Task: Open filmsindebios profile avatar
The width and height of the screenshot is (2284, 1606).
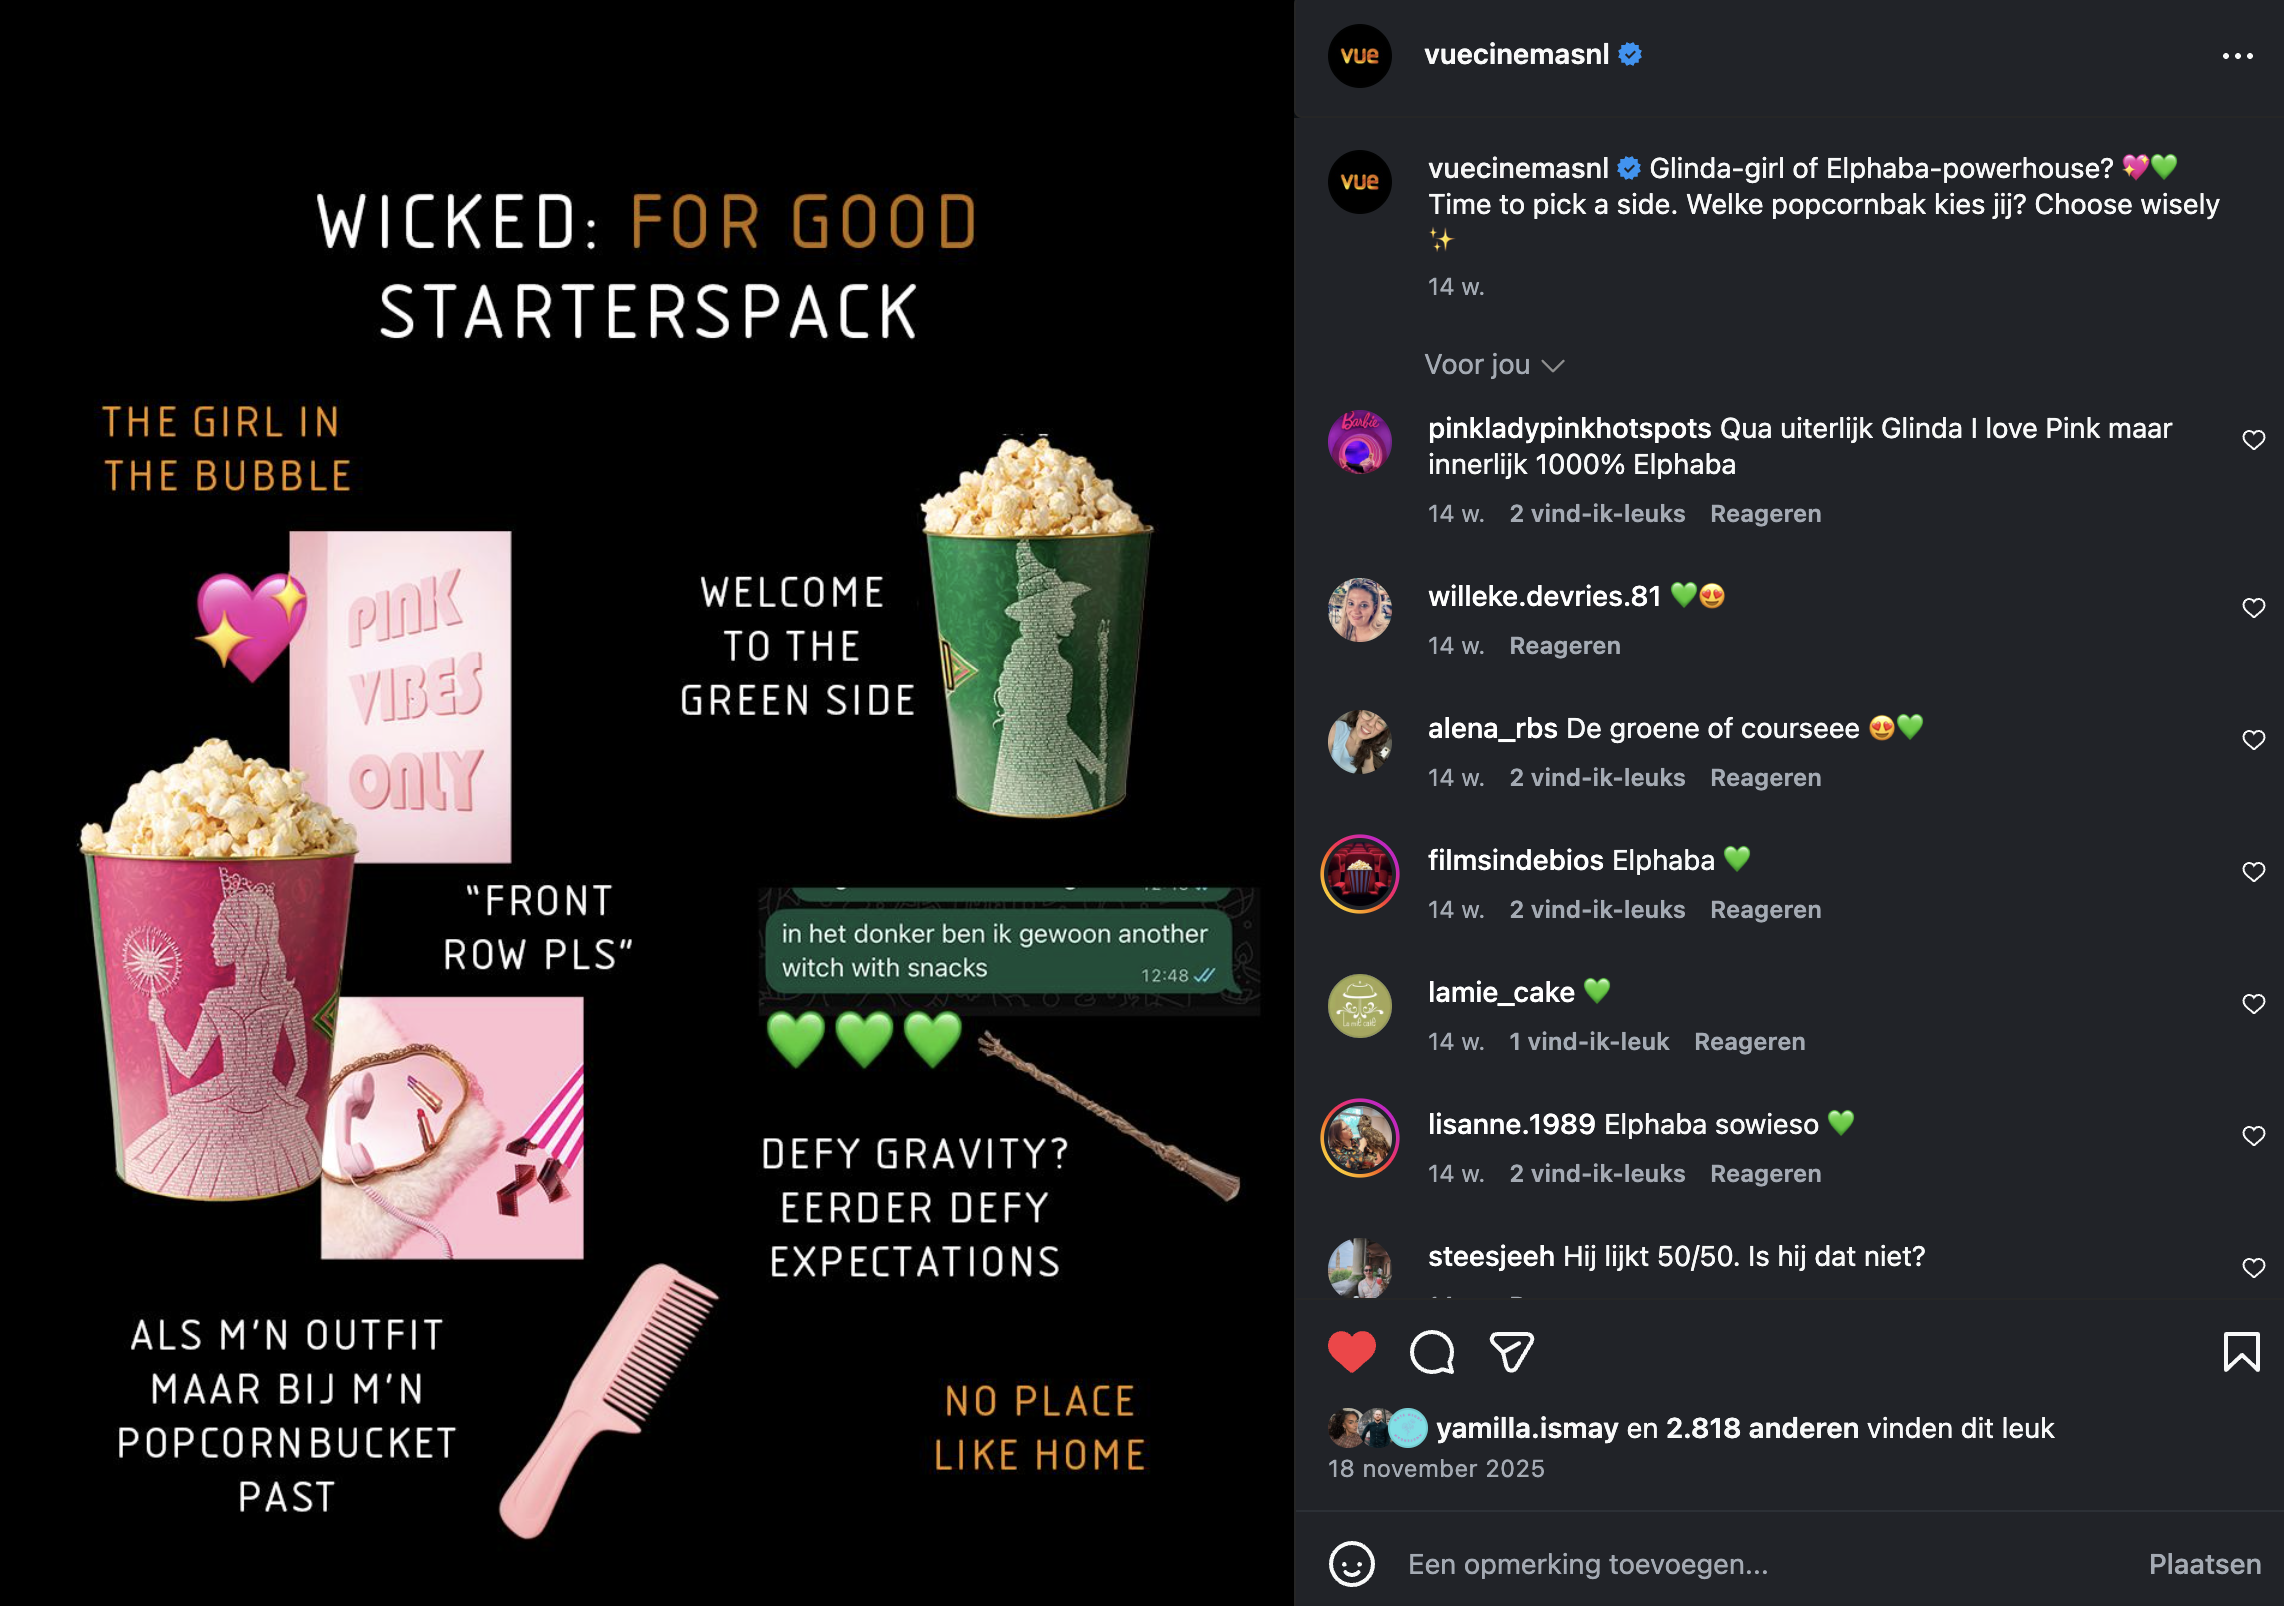Action: coord(1359,874)
